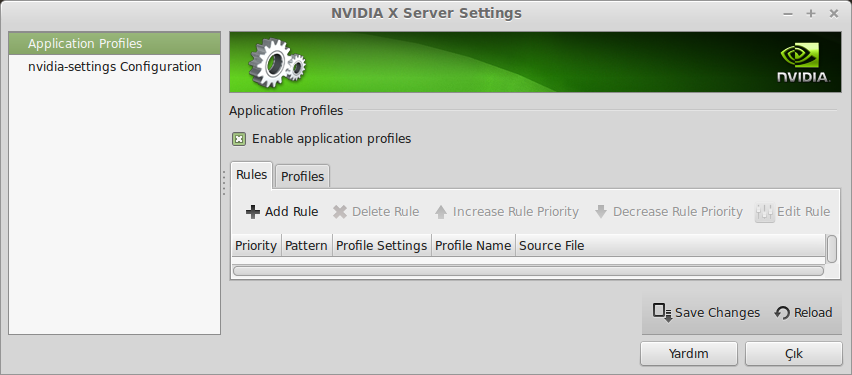This screenshot has height=375, width=852.
Task: Select Application Profiles in the sidebar
Action: (x=114, y=43)
